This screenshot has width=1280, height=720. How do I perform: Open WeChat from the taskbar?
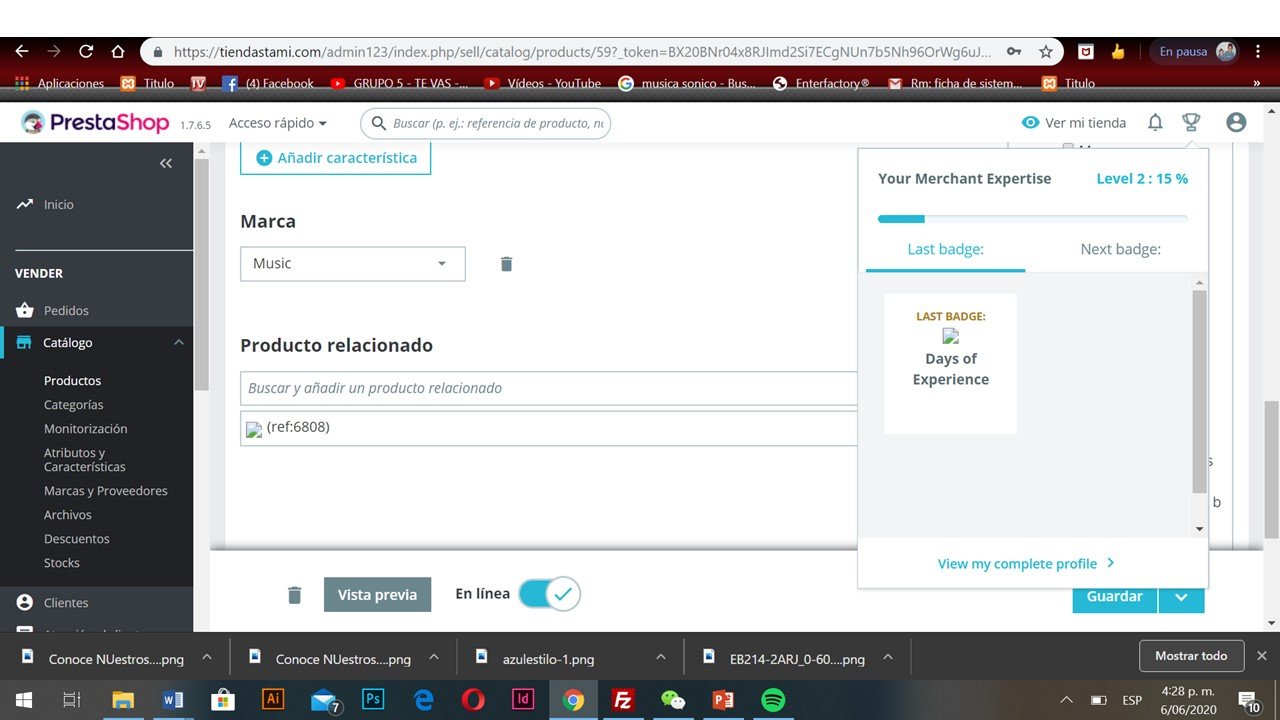click(x=673, y=700)
